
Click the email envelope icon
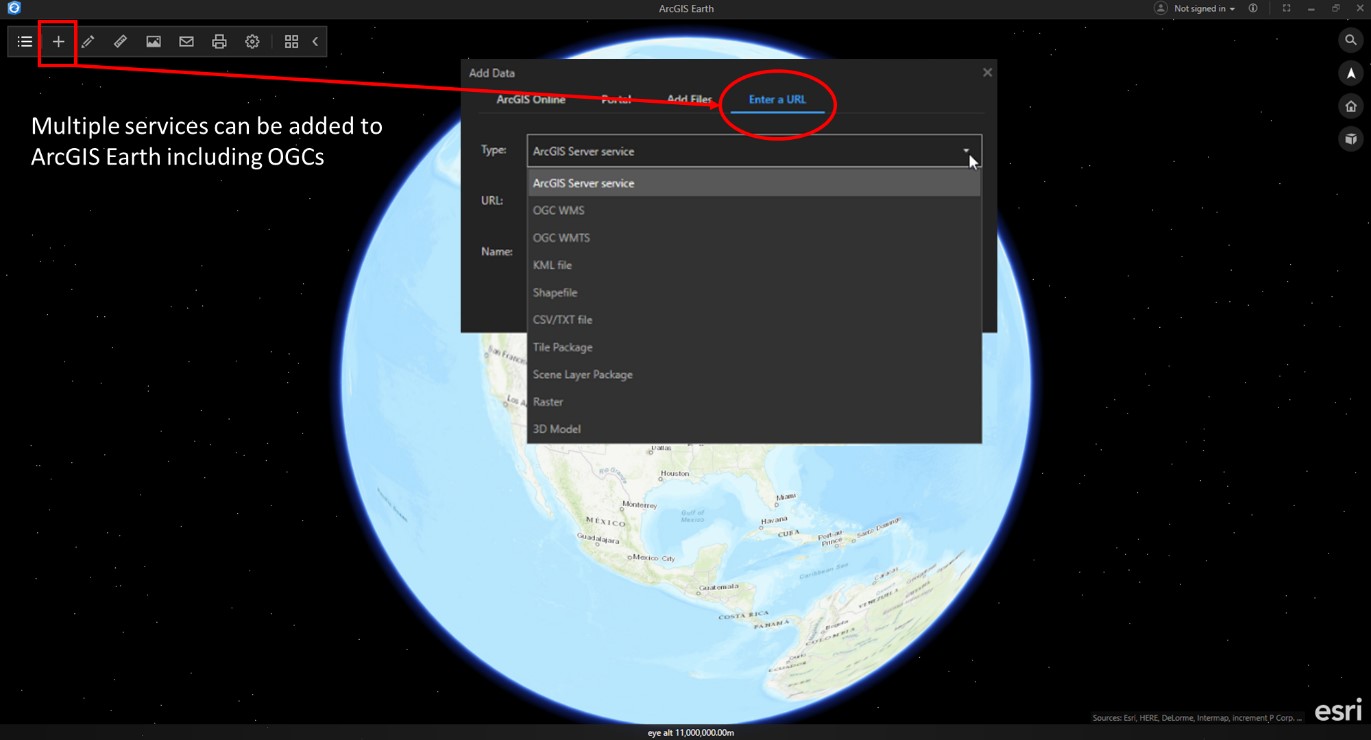(186, 42)
